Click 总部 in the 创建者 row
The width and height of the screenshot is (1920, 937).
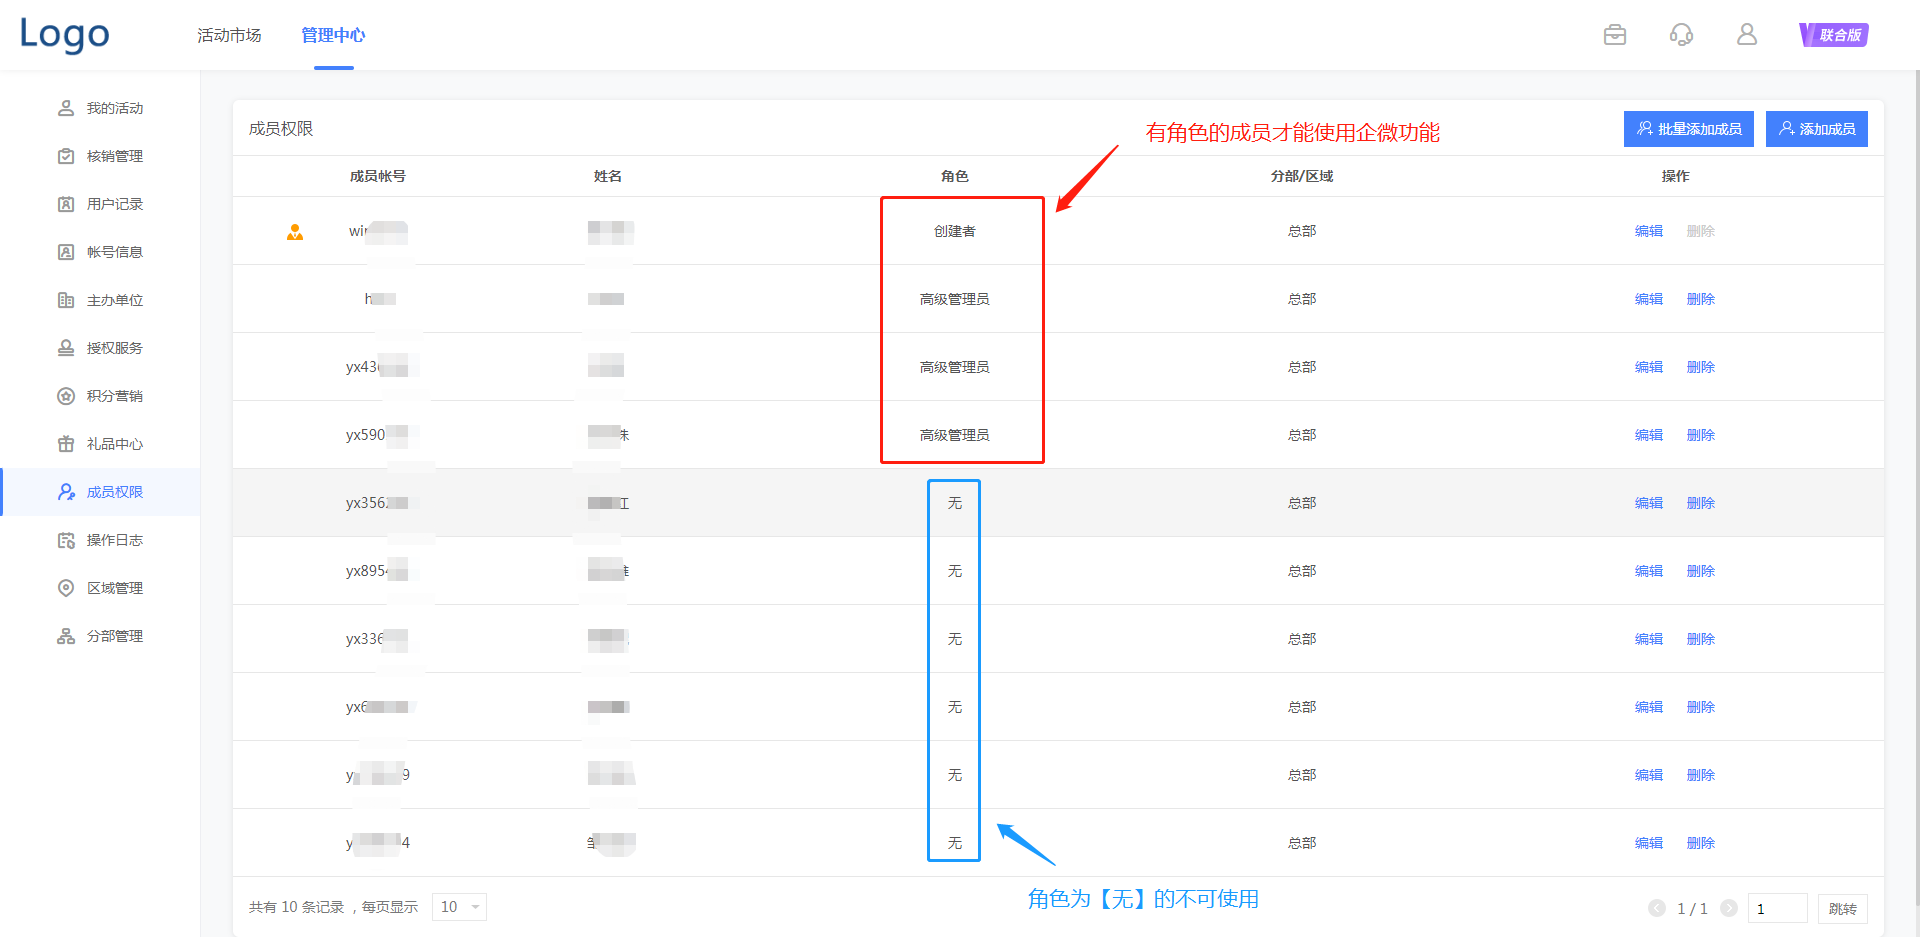point(1302,231)
